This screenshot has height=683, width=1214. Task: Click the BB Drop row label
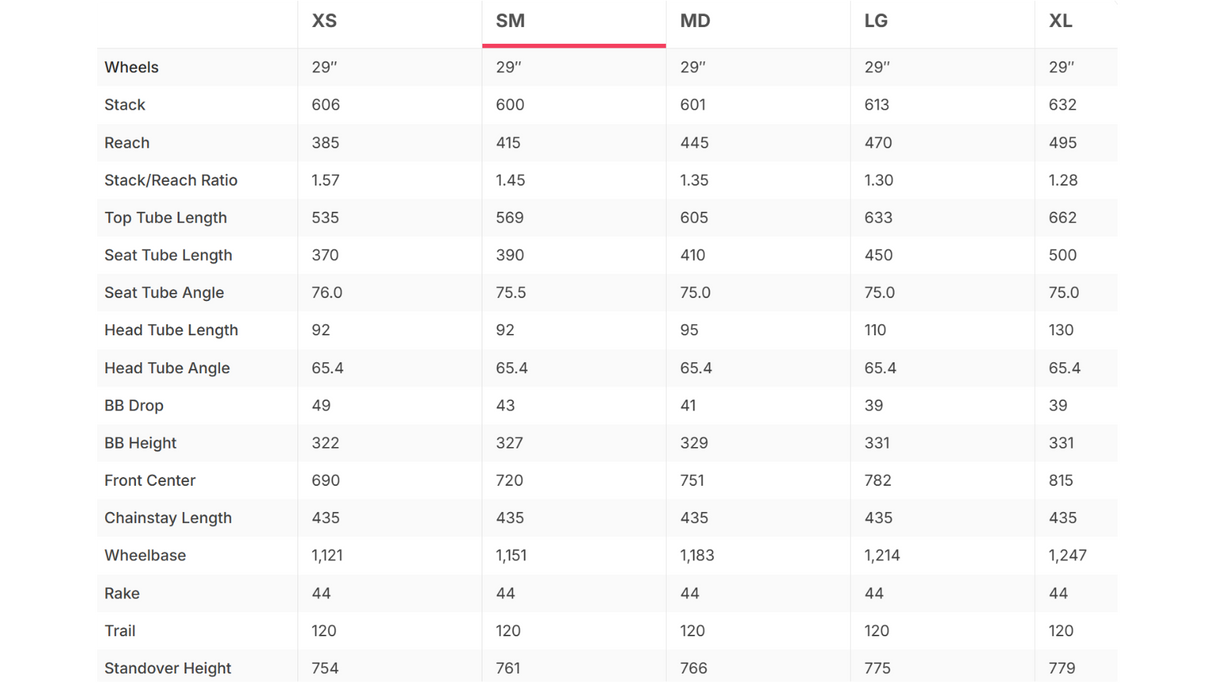pyautogui.click(x=134, y=405)
